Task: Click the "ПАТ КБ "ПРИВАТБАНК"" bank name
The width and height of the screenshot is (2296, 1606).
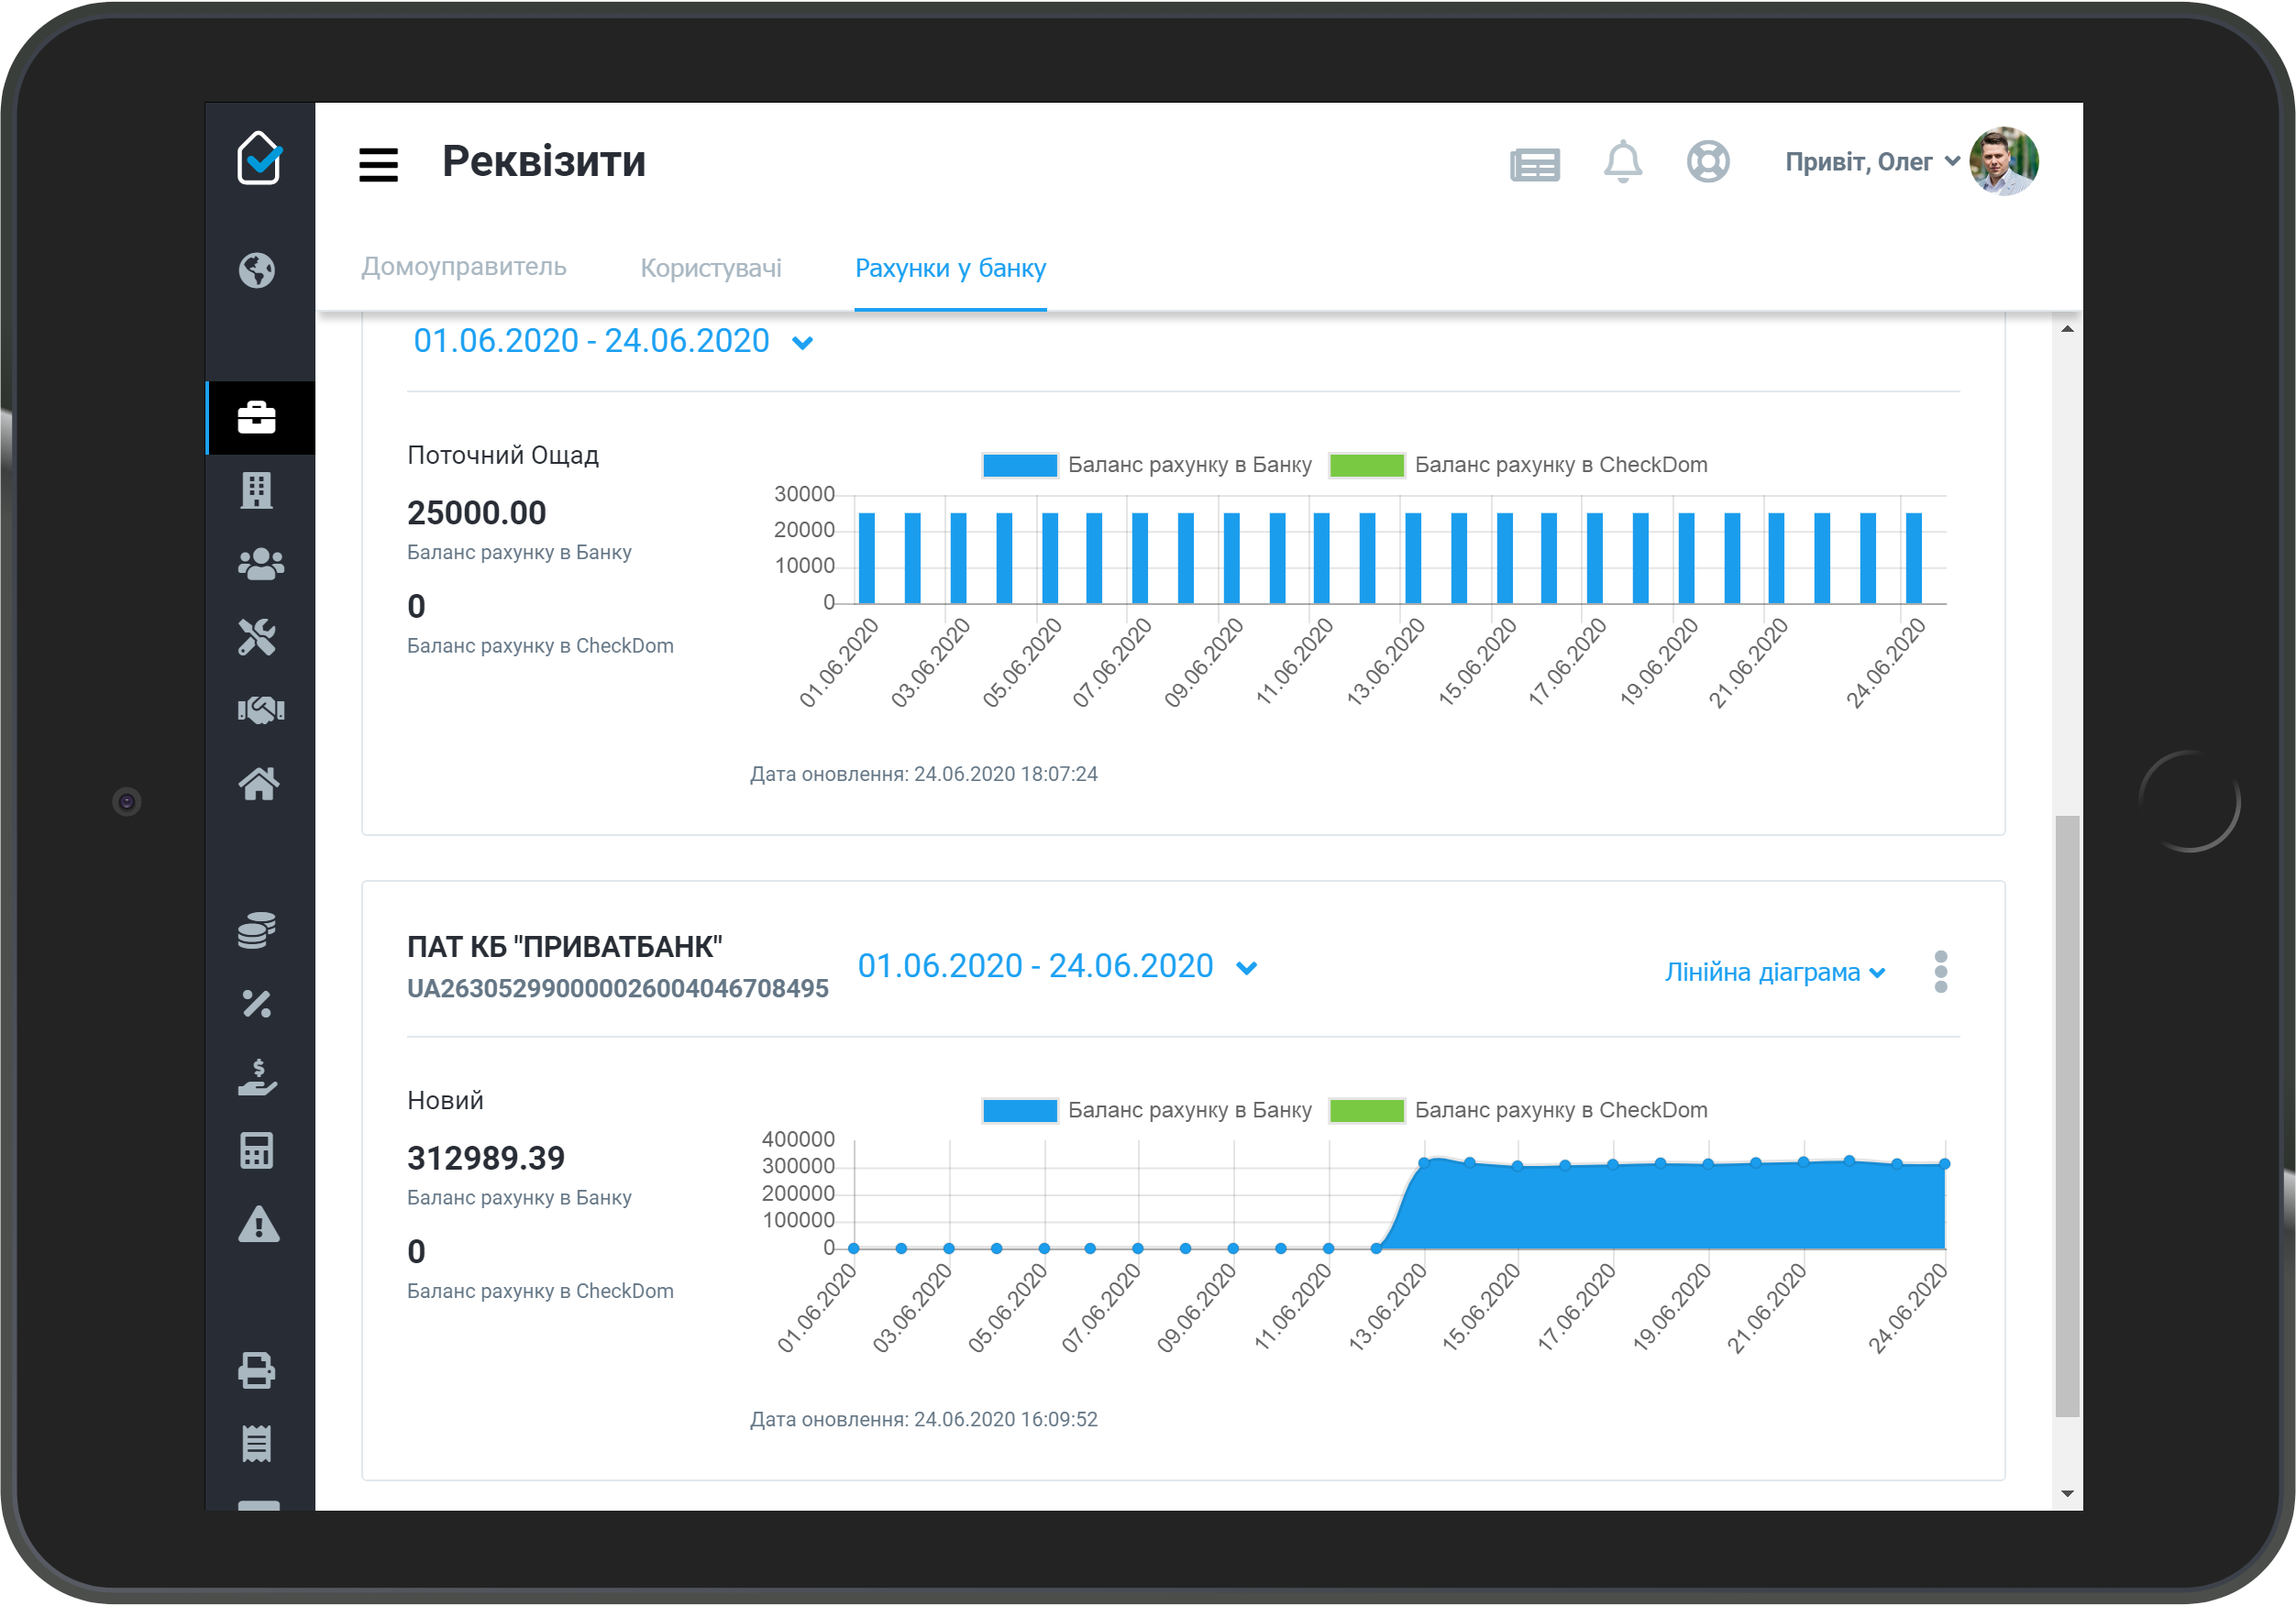Action: (x=565, y=947)
